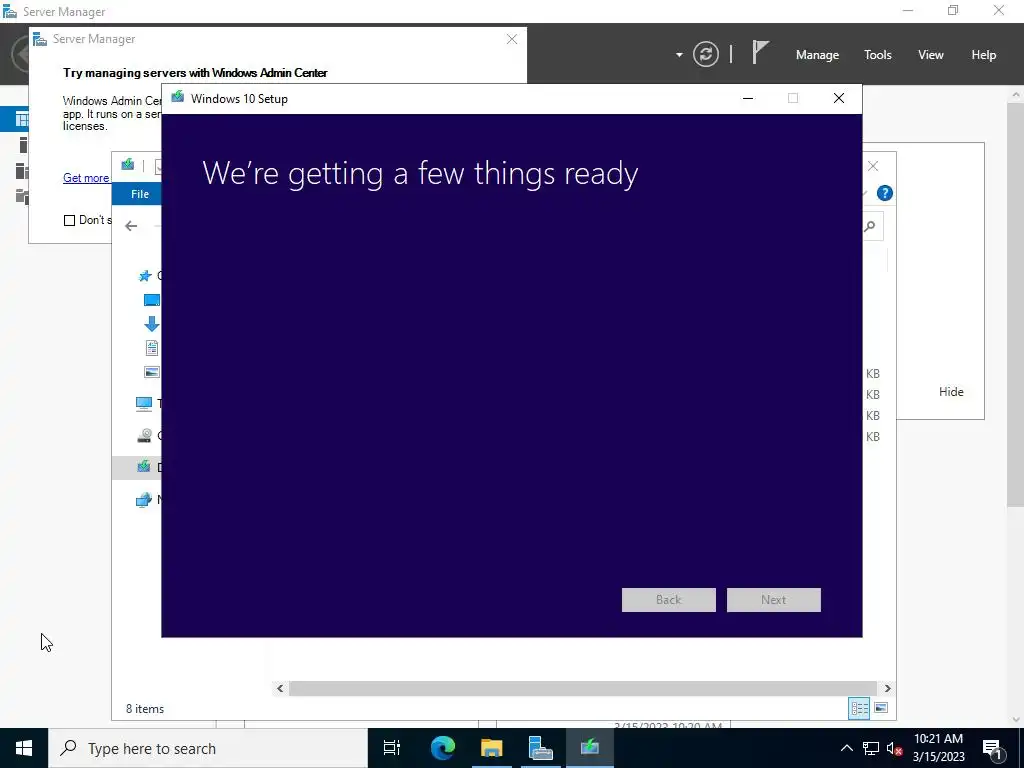Click the Back button in Windows 10 Setup
This screenshot has width=1024, height=768.
pos(669,600)
